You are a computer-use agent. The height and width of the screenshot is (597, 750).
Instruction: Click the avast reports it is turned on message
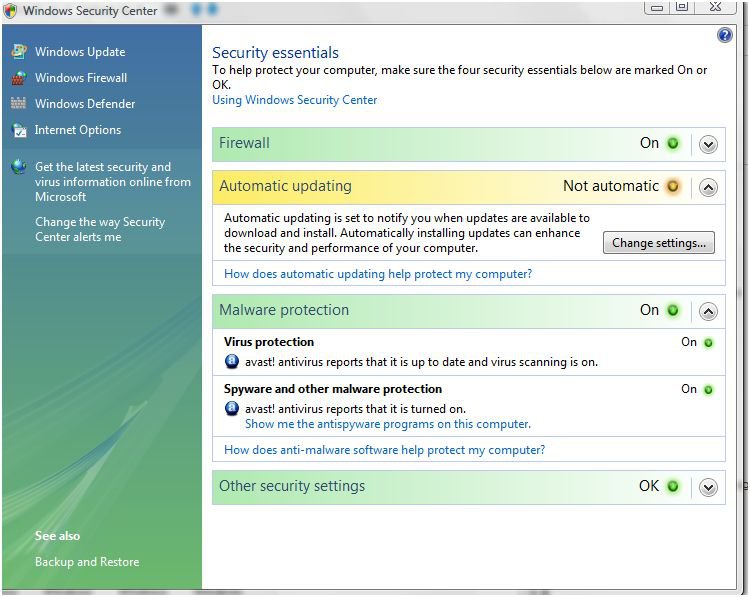[x=355, y=409]
